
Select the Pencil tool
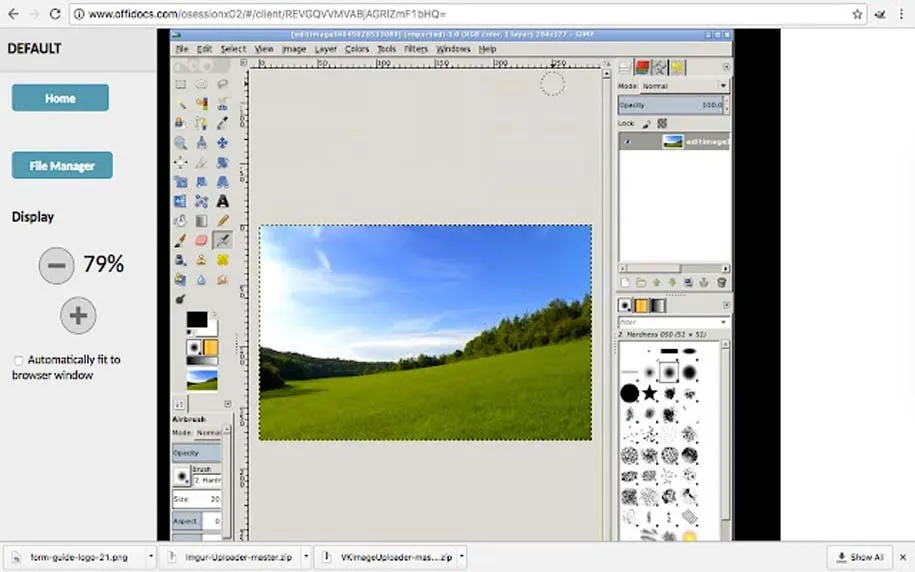222,221
